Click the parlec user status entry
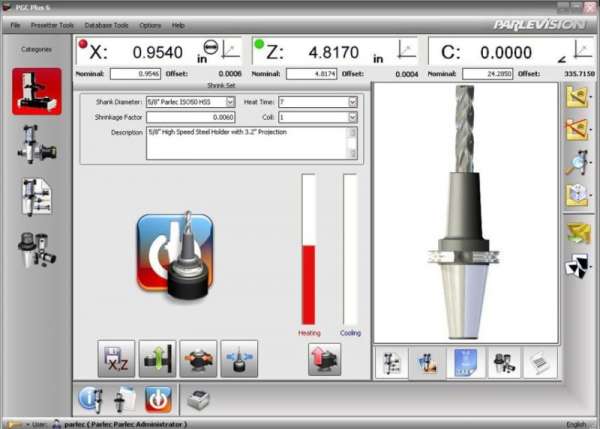This screenshot has width=600, height=429. pos(126,424)
